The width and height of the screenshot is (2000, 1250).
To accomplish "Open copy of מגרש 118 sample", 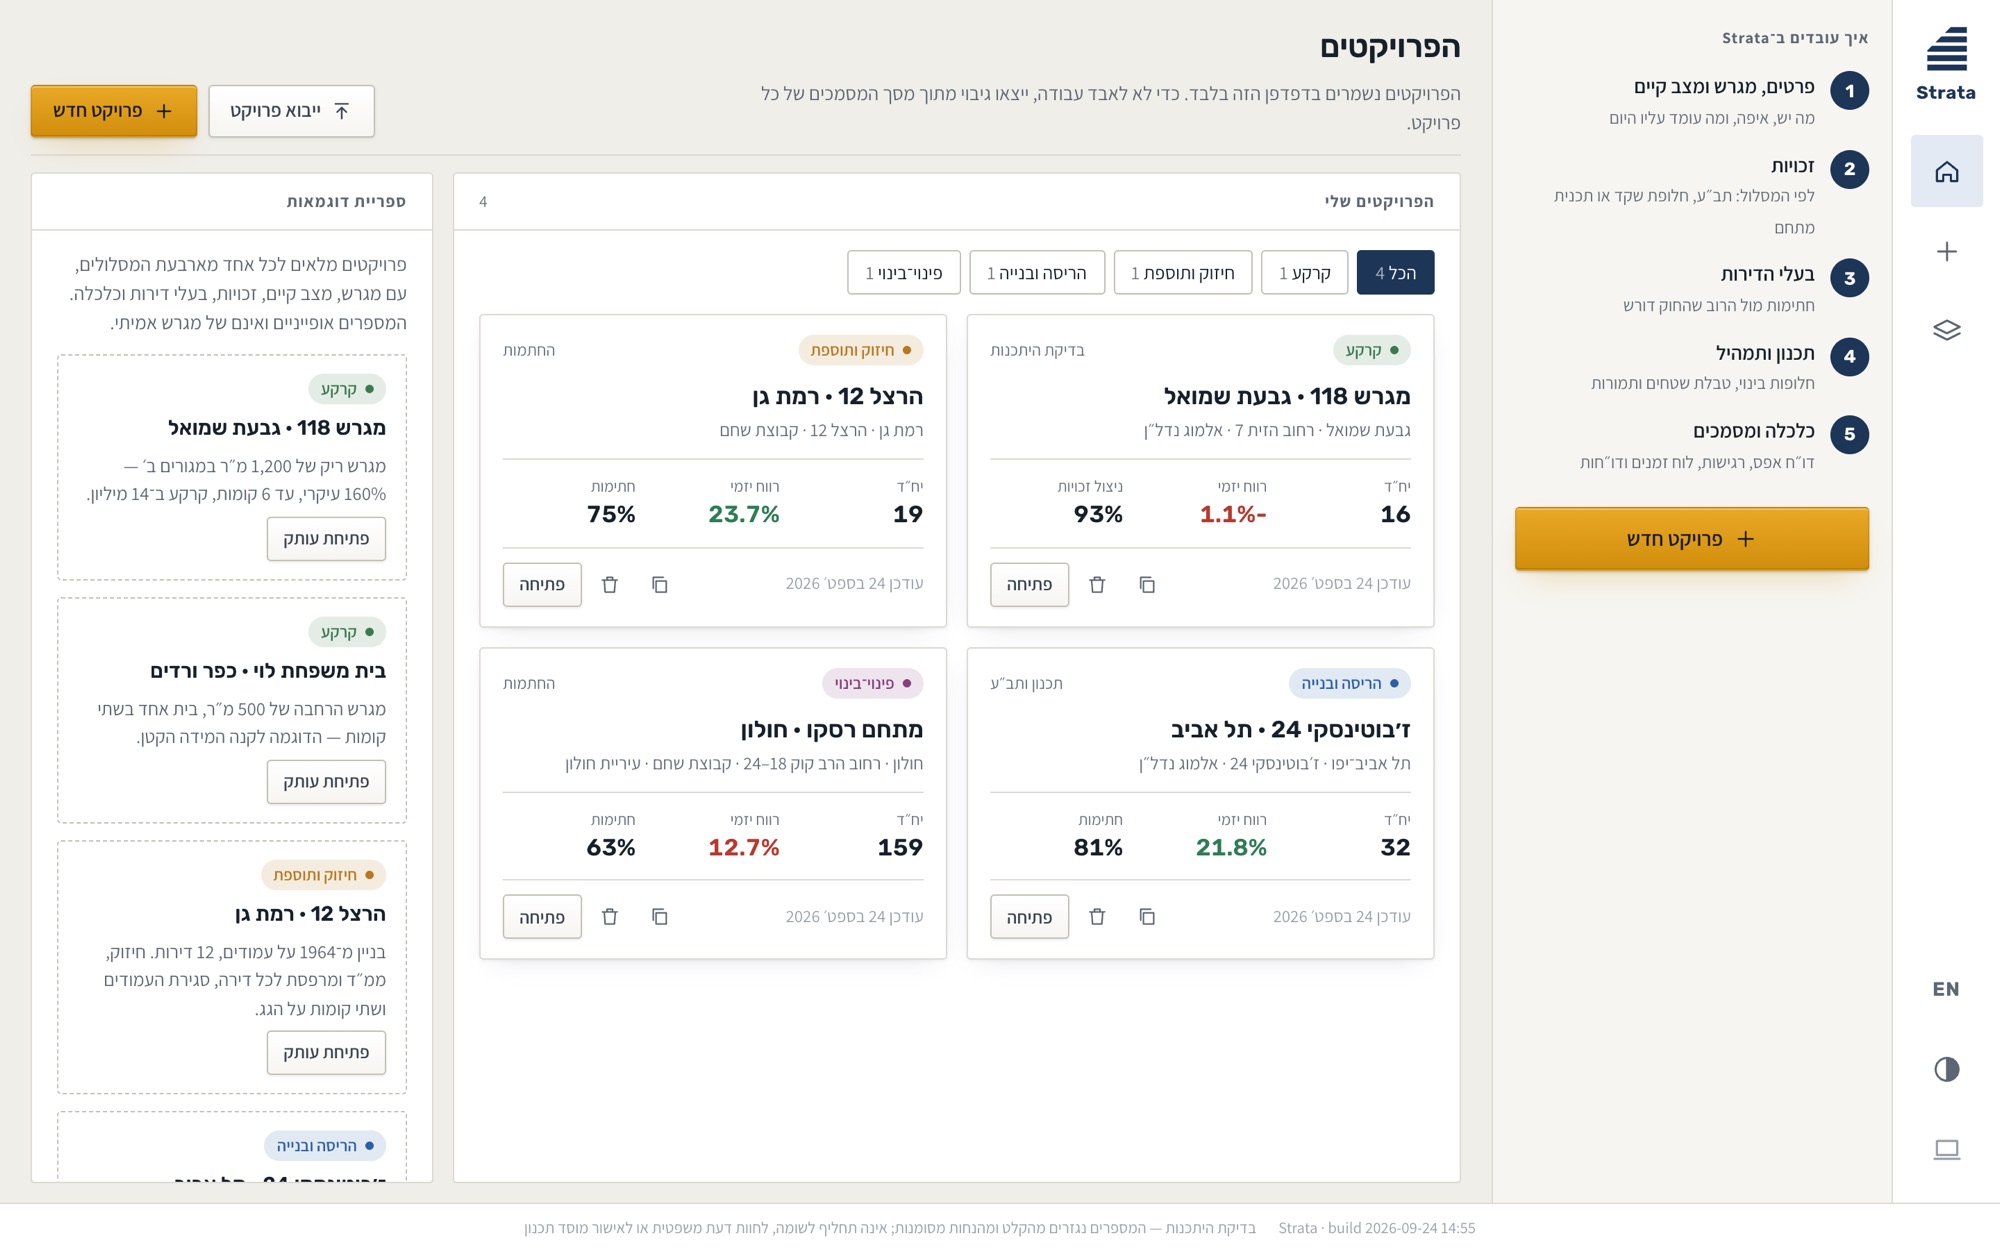I will click(x=326, y=539).
